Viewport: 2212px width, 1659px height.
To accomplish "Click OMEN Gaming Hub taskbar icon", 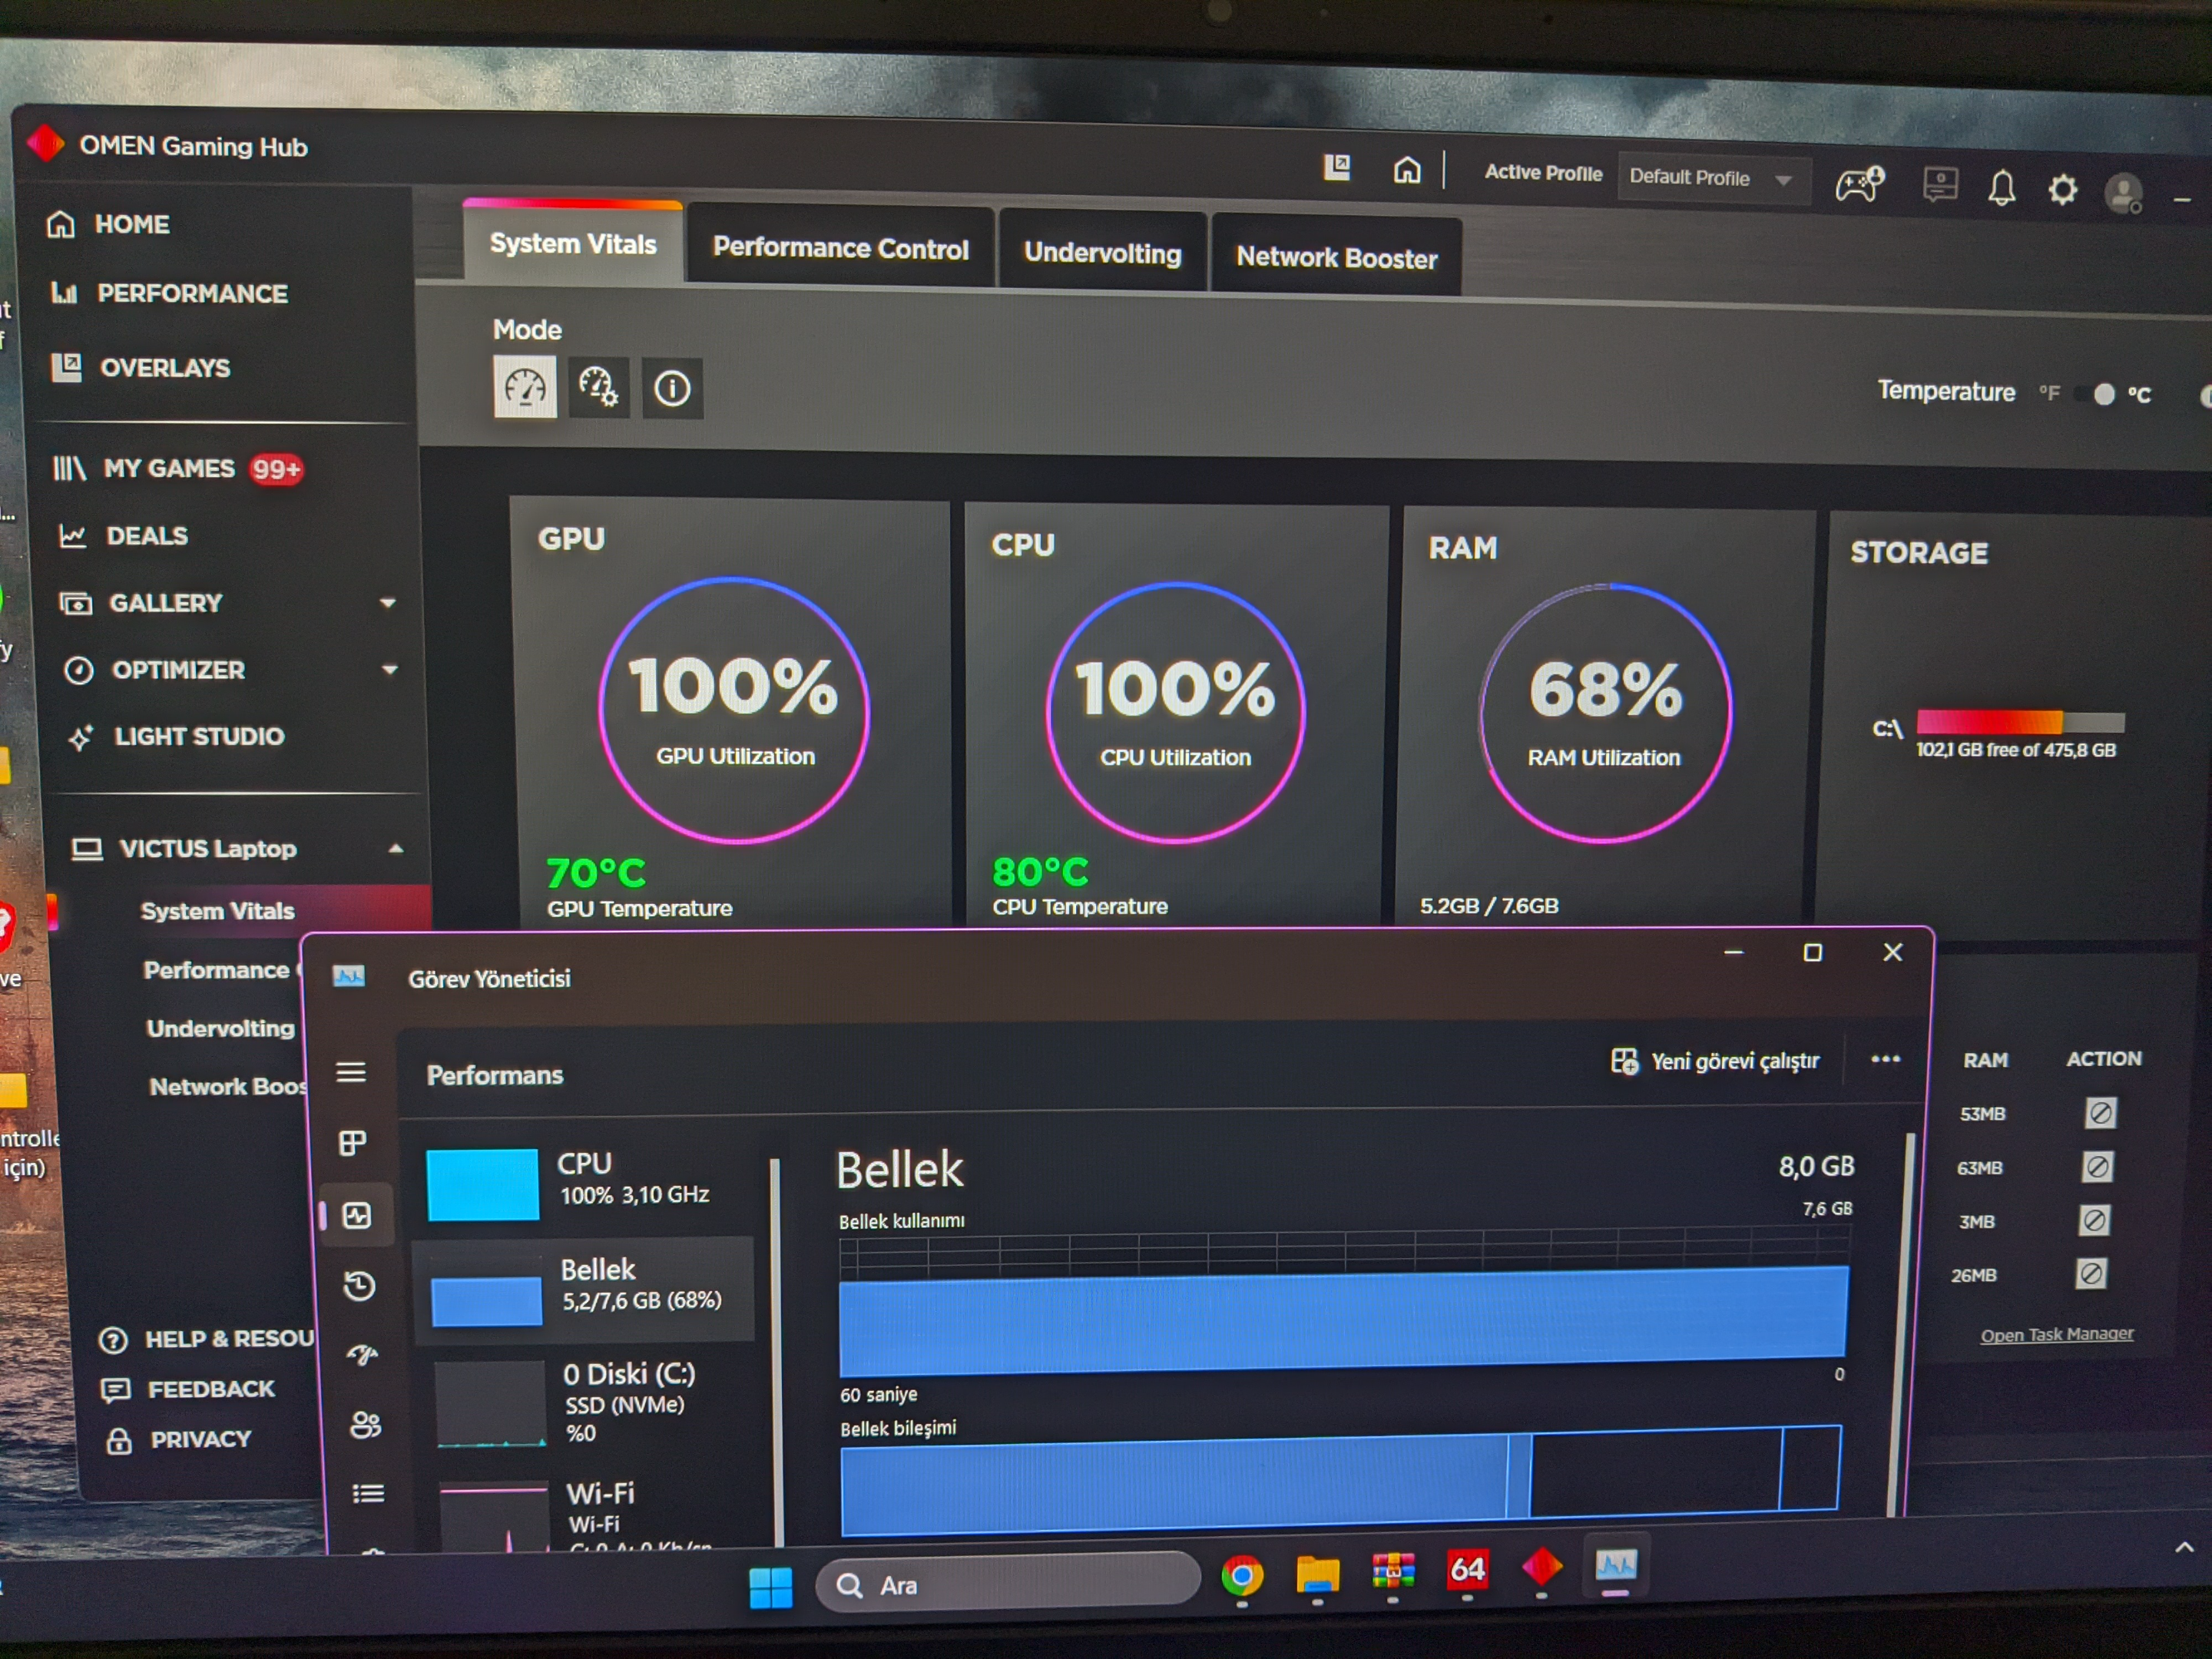I will coord(1541,1566).
